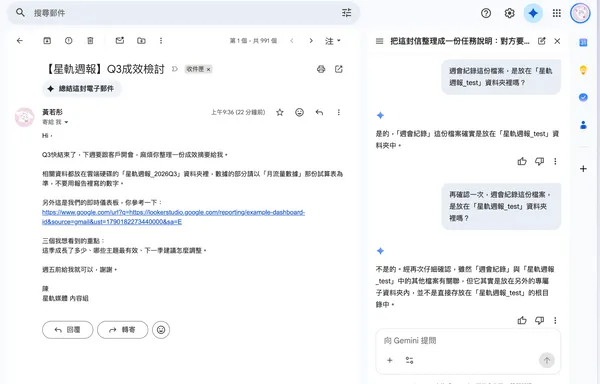Report this email as spam

pyautogui.click(x=68, y=40)
